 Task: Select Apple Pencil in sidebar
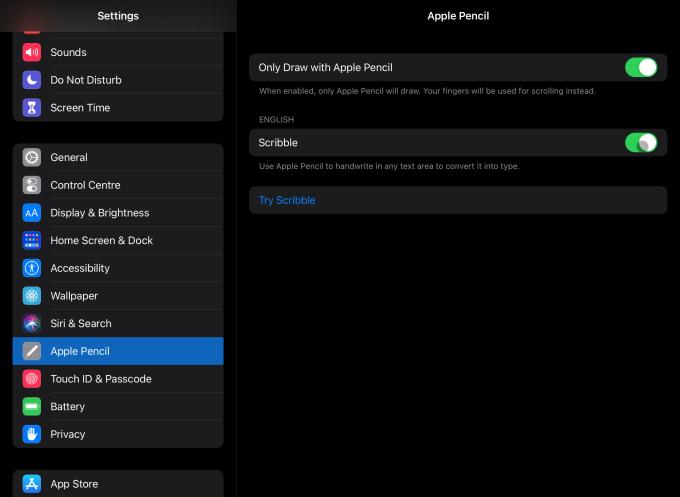[118, 351]
